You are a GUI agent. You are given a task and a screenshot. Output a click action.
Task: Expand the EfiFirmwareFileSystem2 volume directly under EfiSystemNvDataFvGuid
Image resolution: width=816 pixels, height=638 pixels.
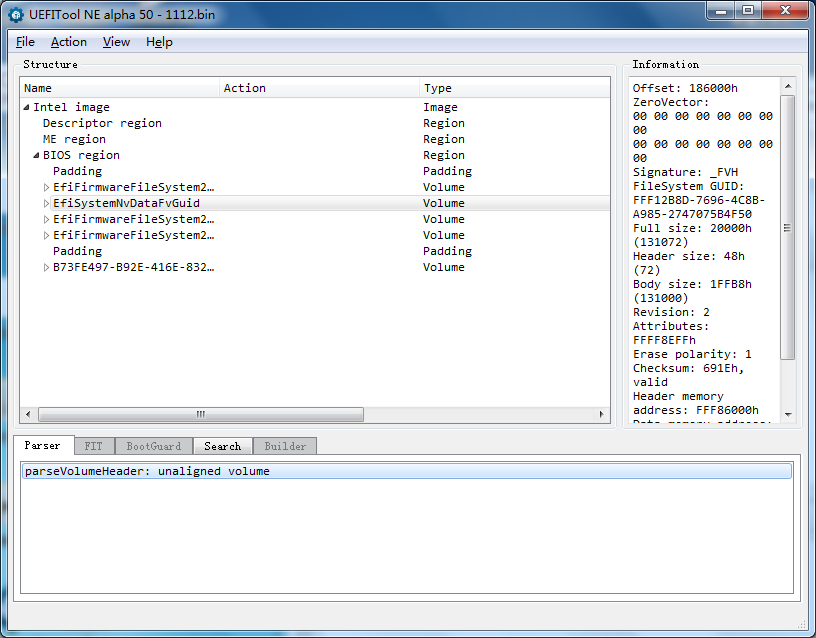[x=46, y=220]
